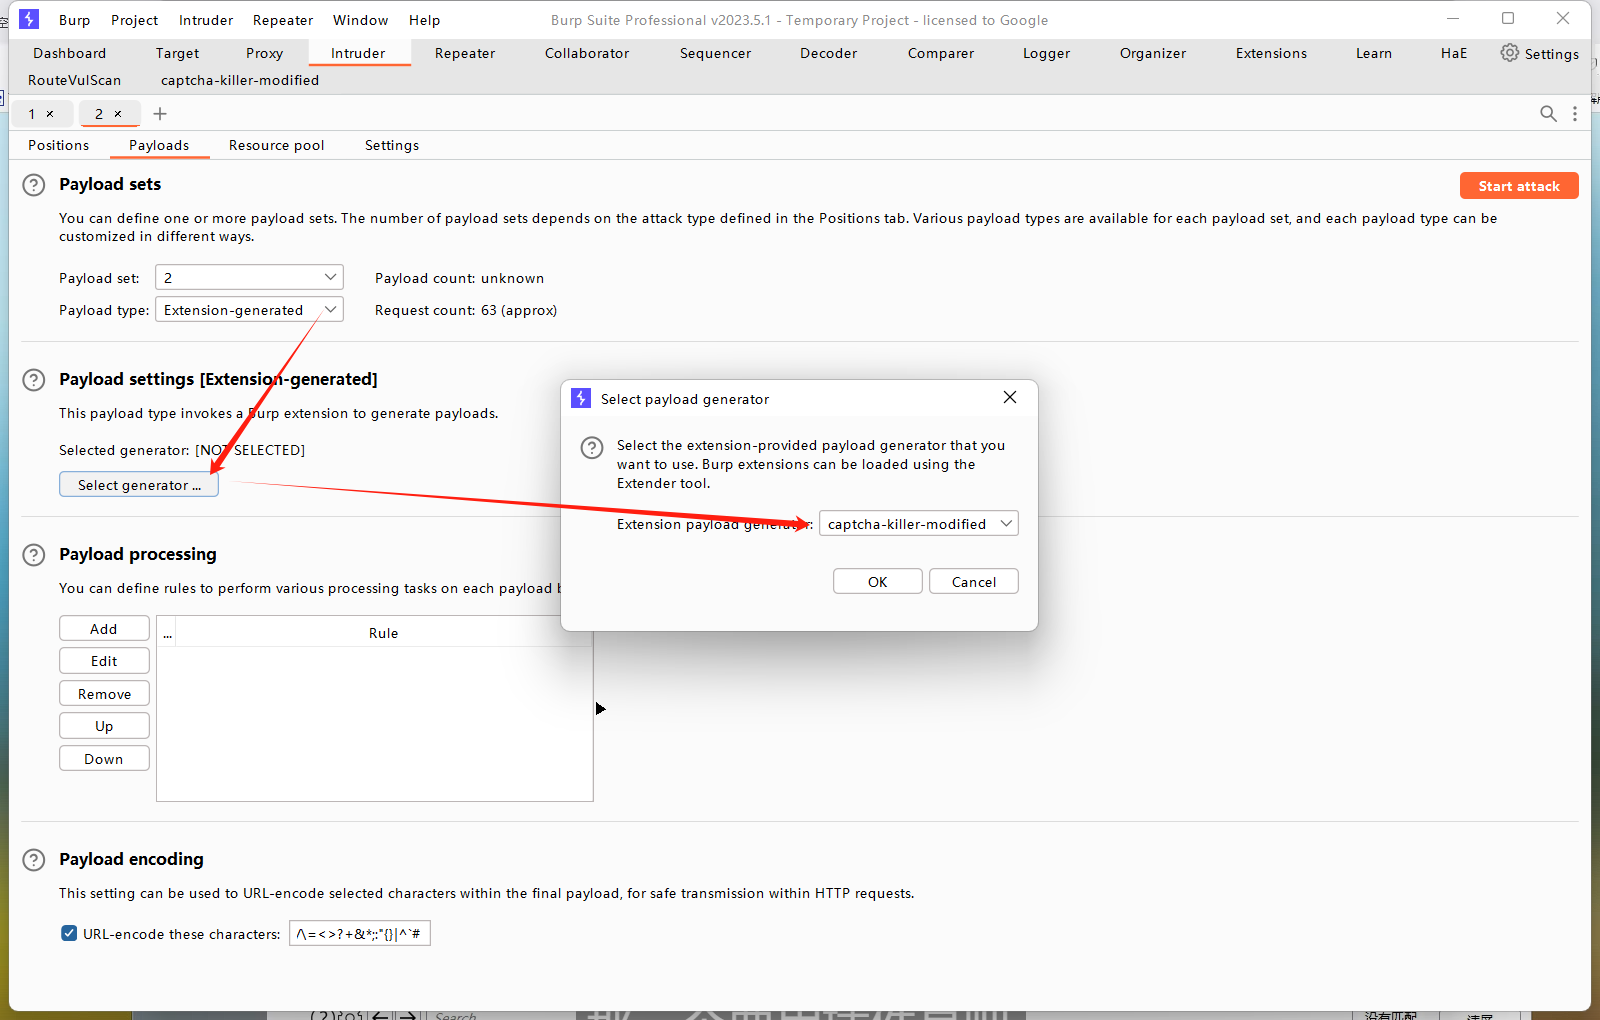Switch to the Decoder tab

pos(828,53)
